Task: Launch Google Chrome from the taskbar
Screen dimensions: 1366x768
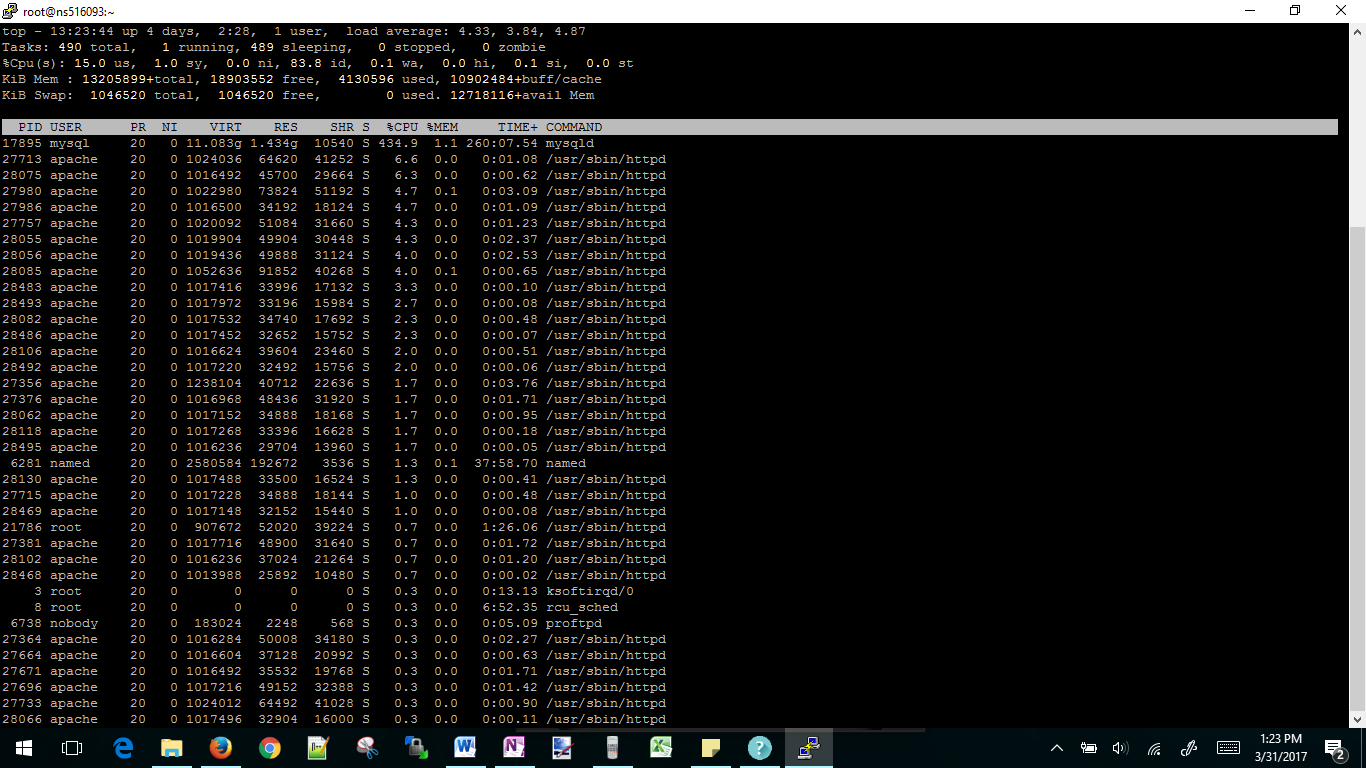Action: 270,748
